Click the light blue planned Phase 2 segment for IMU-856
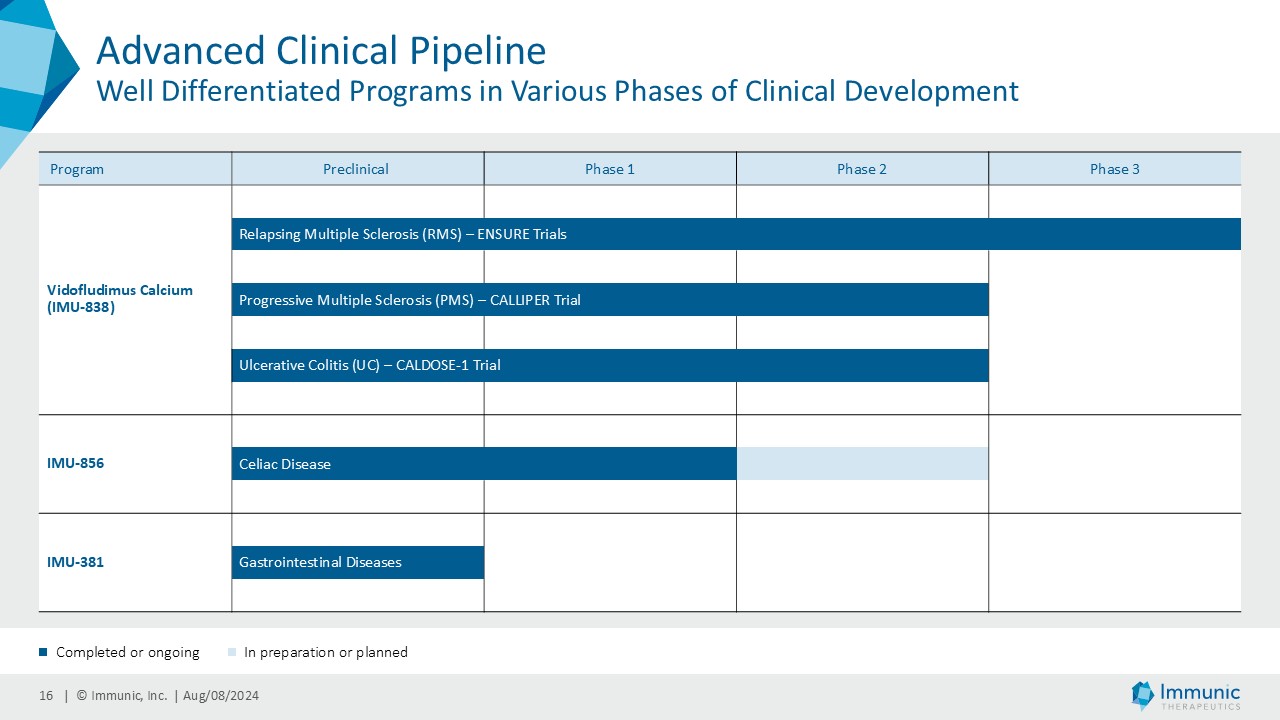This screenshot has height=720, width=1280. (x=862, y=464)
